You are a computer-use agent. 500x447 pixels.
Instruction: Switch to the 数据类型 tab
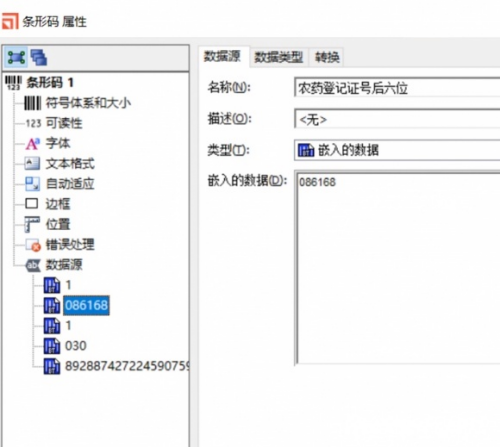click(x=279, y=57)
